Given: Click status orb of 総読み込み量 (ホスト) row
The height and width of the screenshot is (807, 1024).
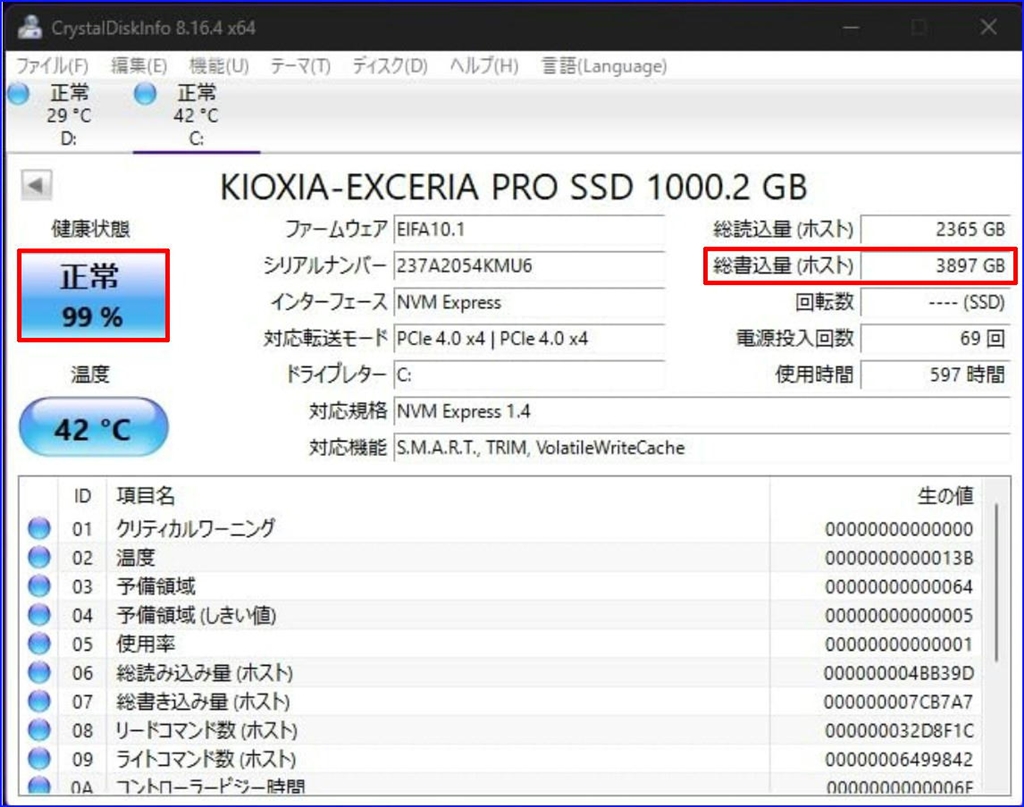Looking at the screenshot, I should (39, 672).
